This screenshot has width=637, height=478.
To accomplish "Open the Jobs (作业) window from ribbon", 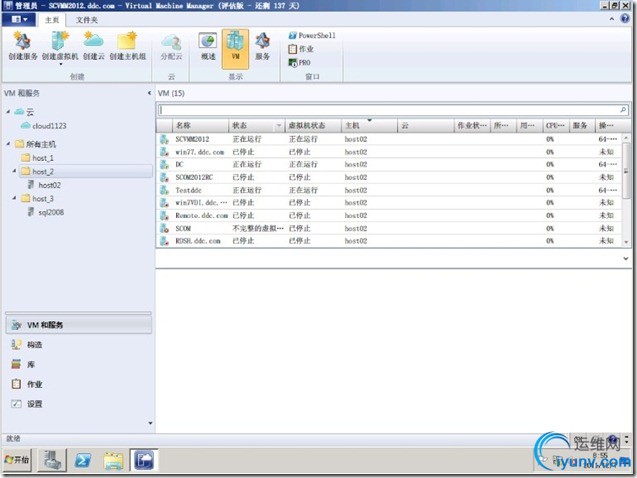I will click(x=301, y=49).
